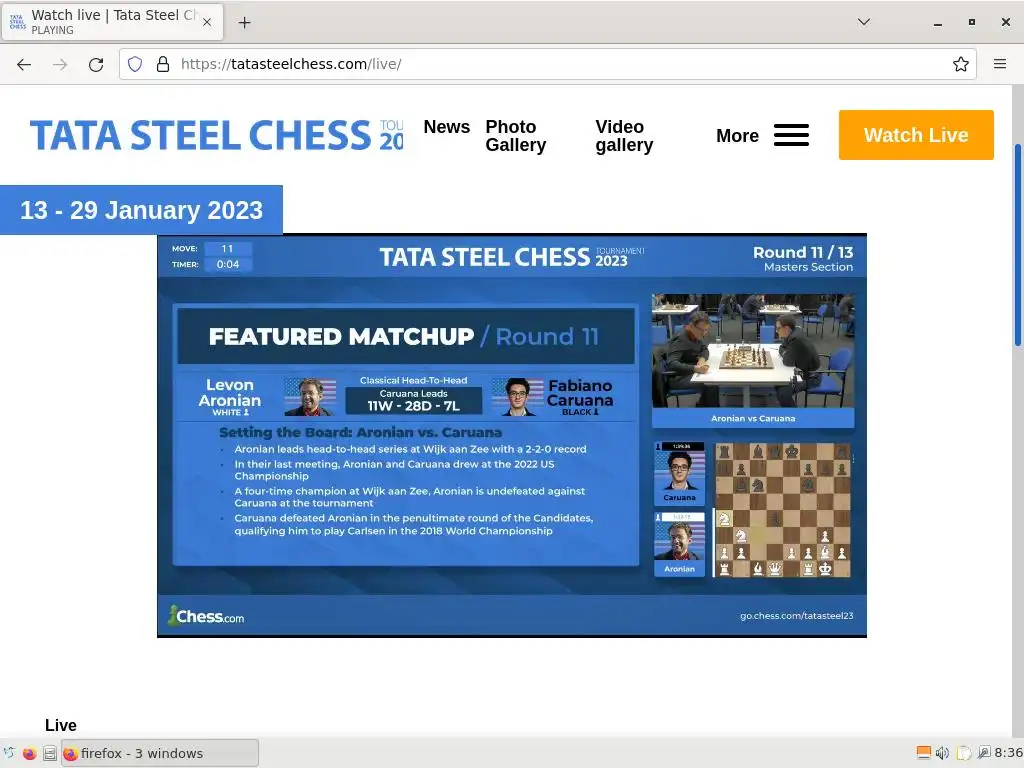Expand the More hamburger menu
Screen dimensions: 1024x768
click(762, 135)
